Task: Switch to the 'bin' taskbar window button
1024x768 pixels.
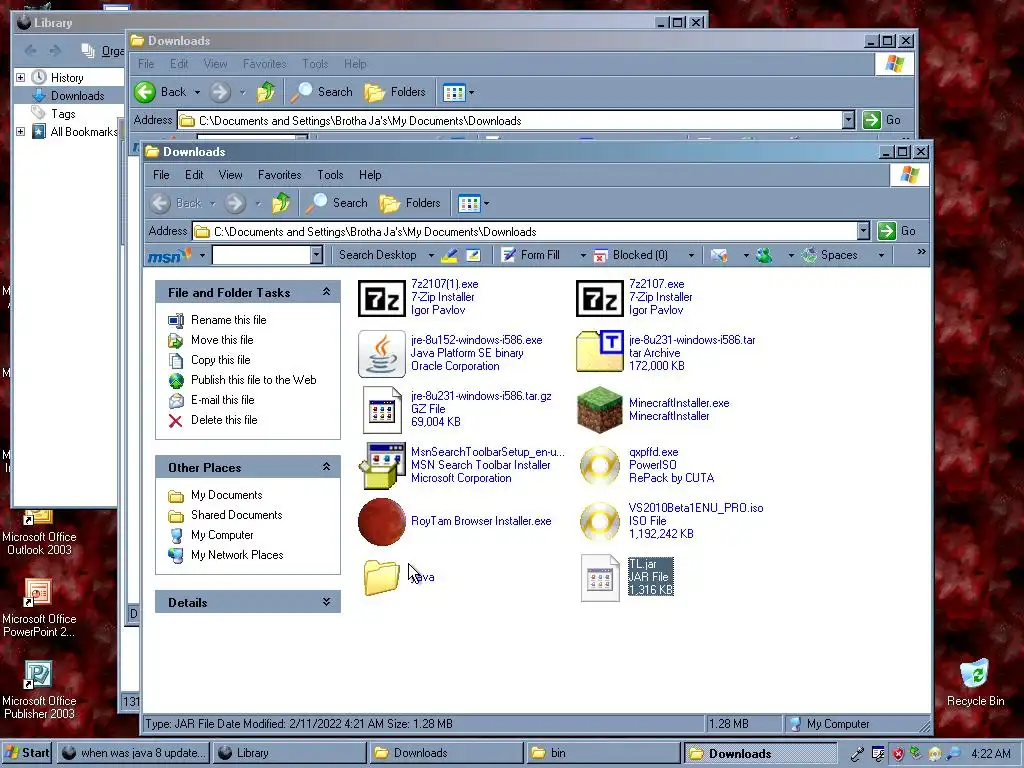Action: pyautogui.click(x=601, y=753)
